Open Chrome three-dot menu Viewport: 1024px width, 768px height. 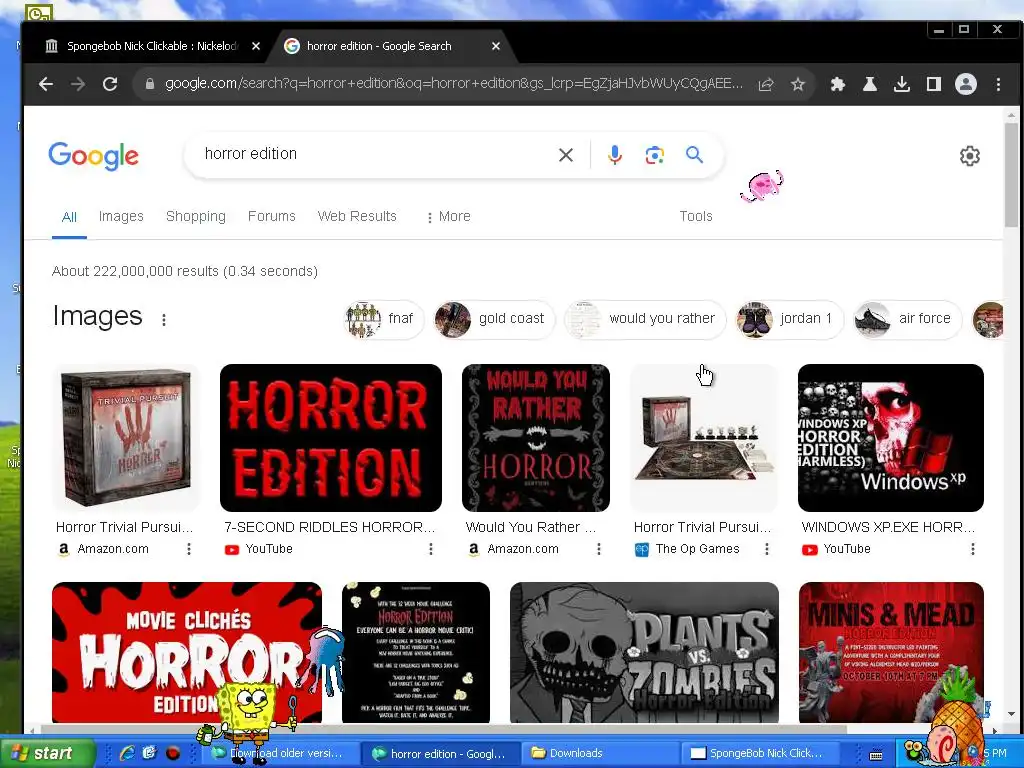998,84
